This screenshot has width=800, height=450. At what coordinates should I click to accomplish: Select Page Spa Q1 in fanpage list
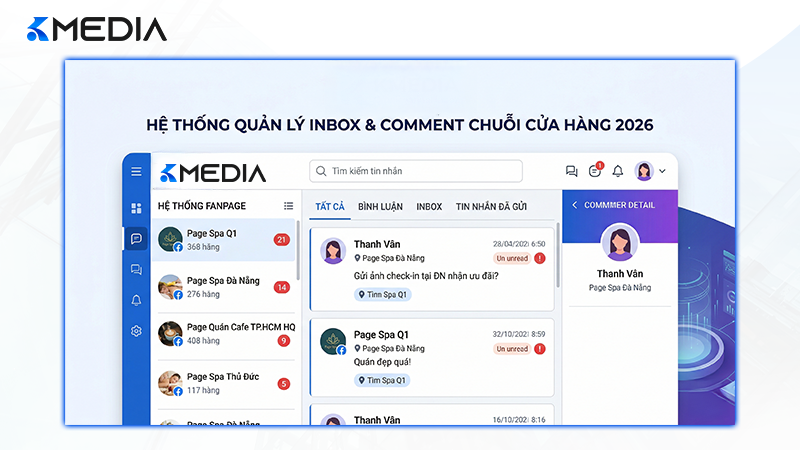pyautogui.click(x=223, y=240)
